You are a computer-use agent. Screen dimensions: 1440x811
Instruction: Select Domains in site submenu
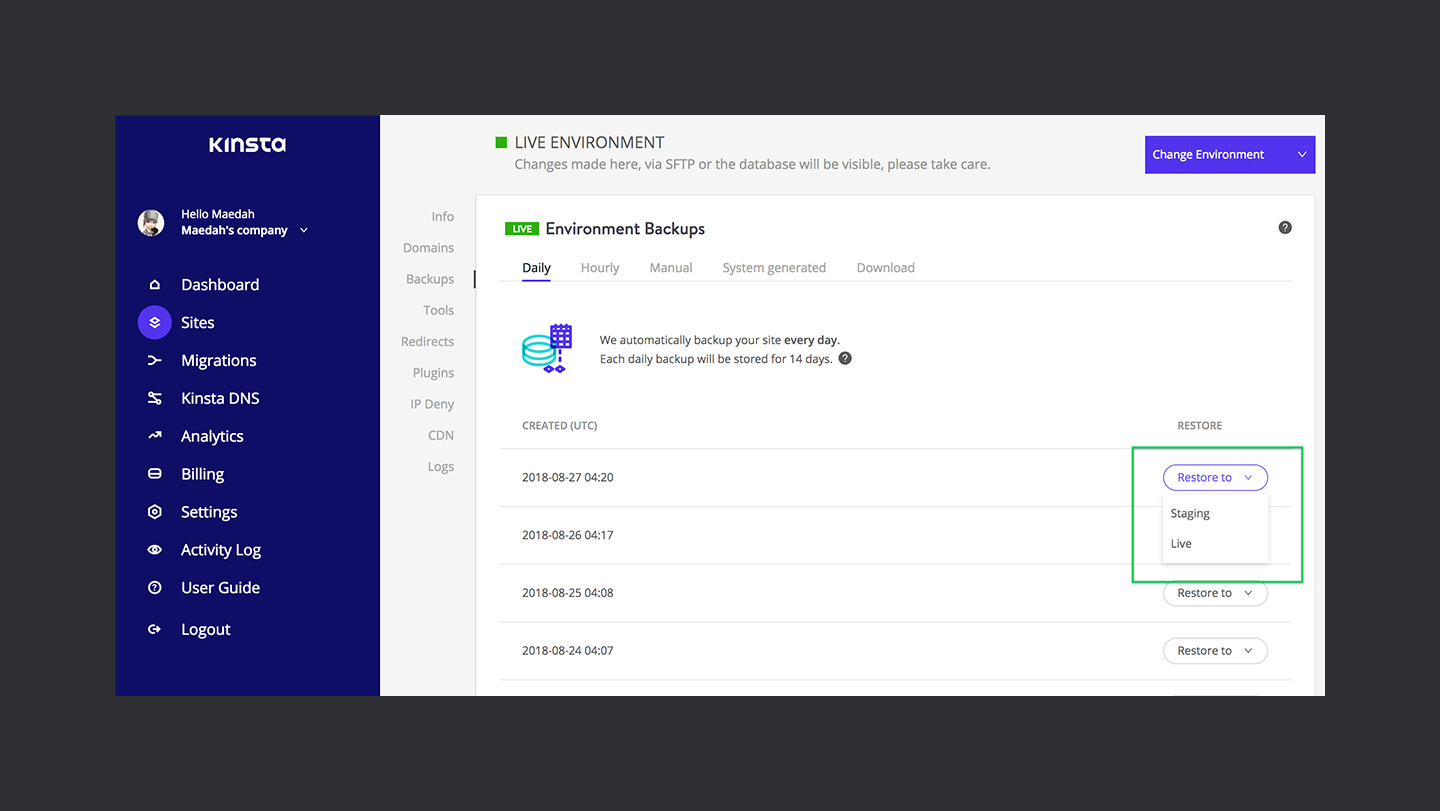pos(428,248)
